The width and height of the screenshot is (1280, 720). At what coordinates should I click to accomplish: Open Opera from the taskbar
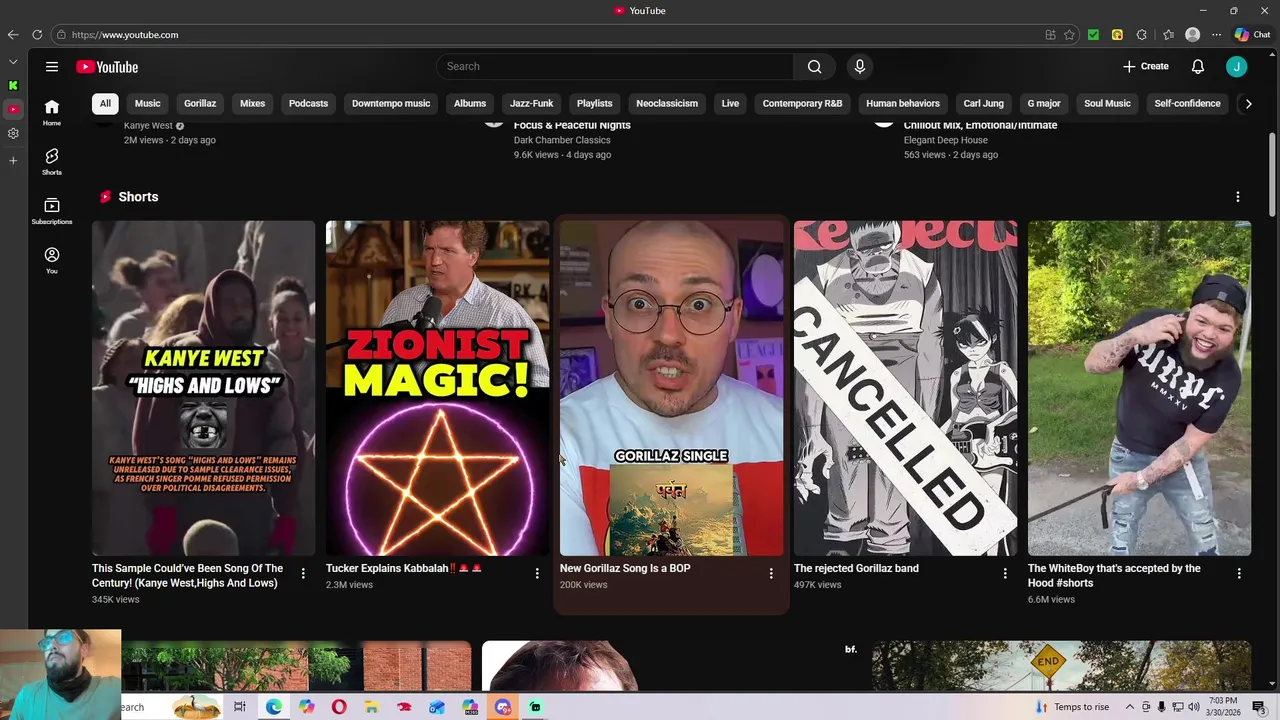(339, 707)
